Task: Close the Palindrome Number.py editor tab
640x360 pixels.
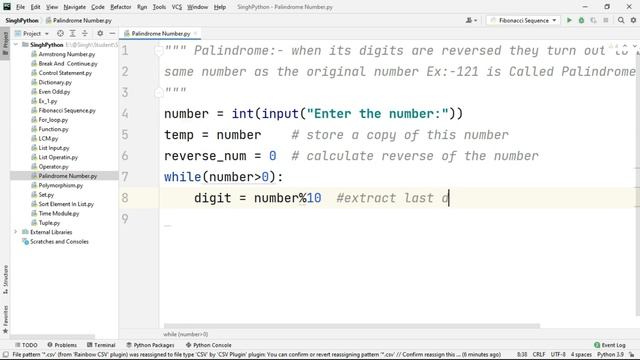Action: [196, 33]
